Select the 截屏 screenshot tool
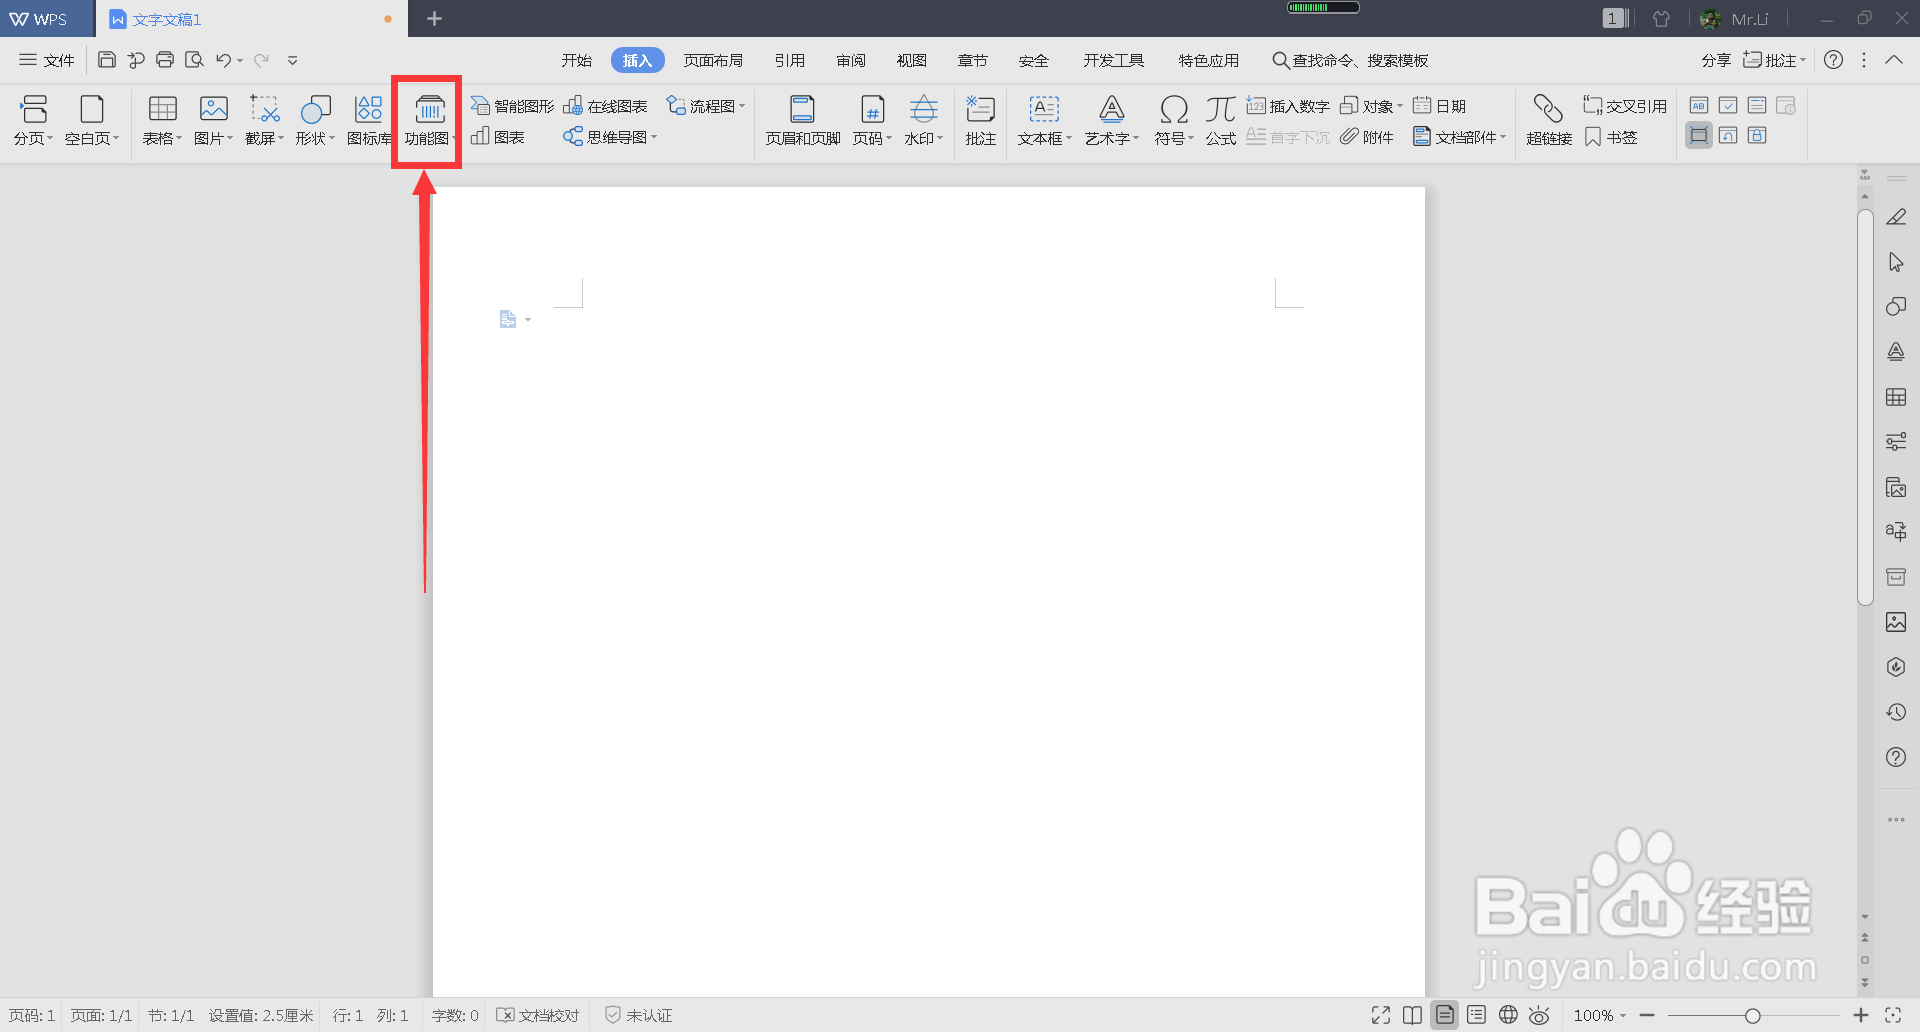 coord(265,120)
